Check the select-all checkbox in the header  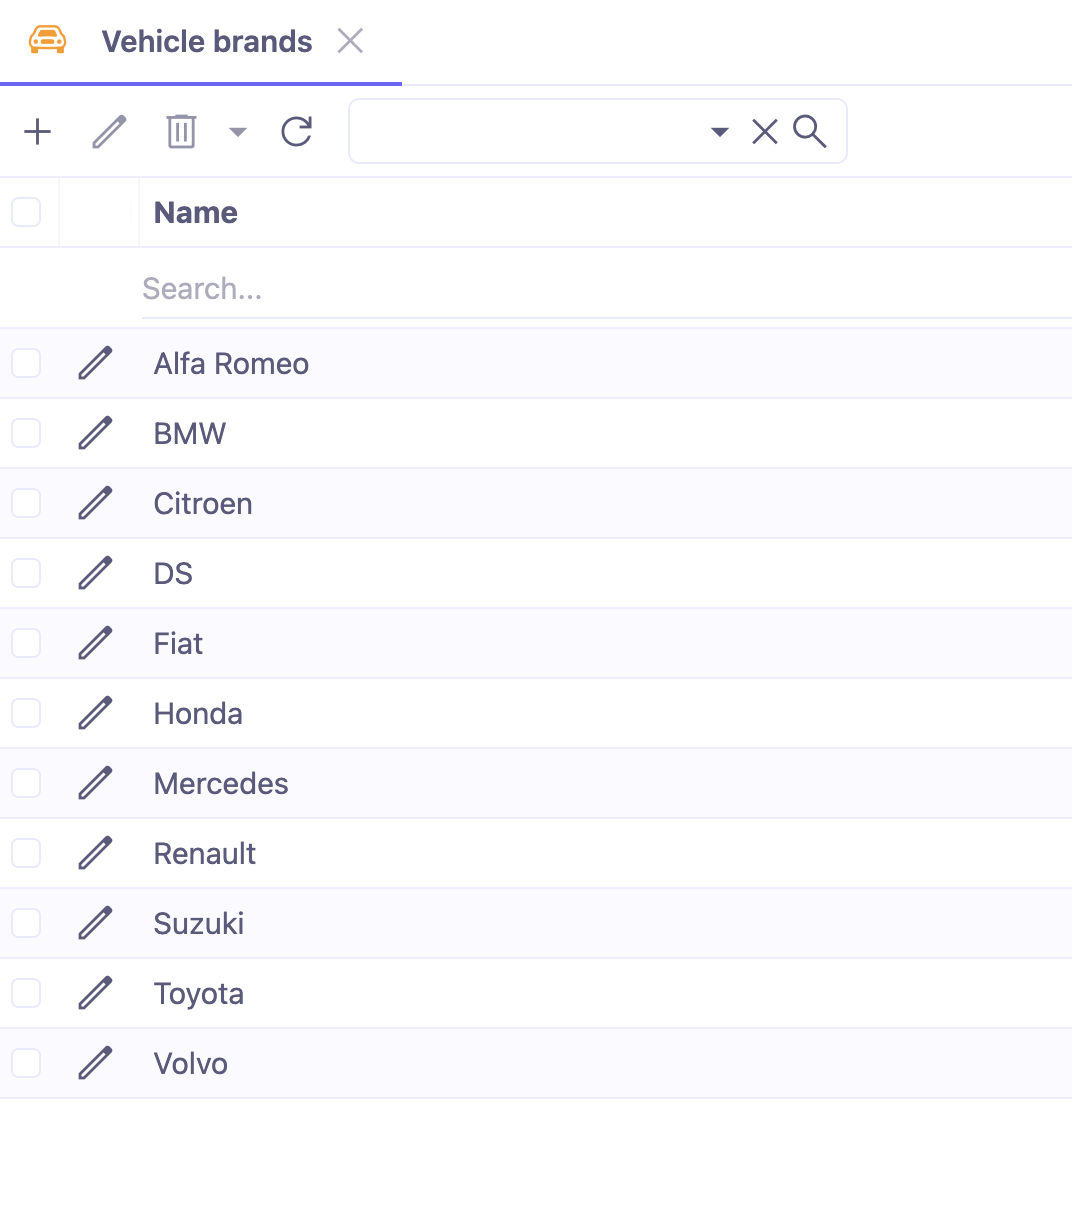coord(26,212)
